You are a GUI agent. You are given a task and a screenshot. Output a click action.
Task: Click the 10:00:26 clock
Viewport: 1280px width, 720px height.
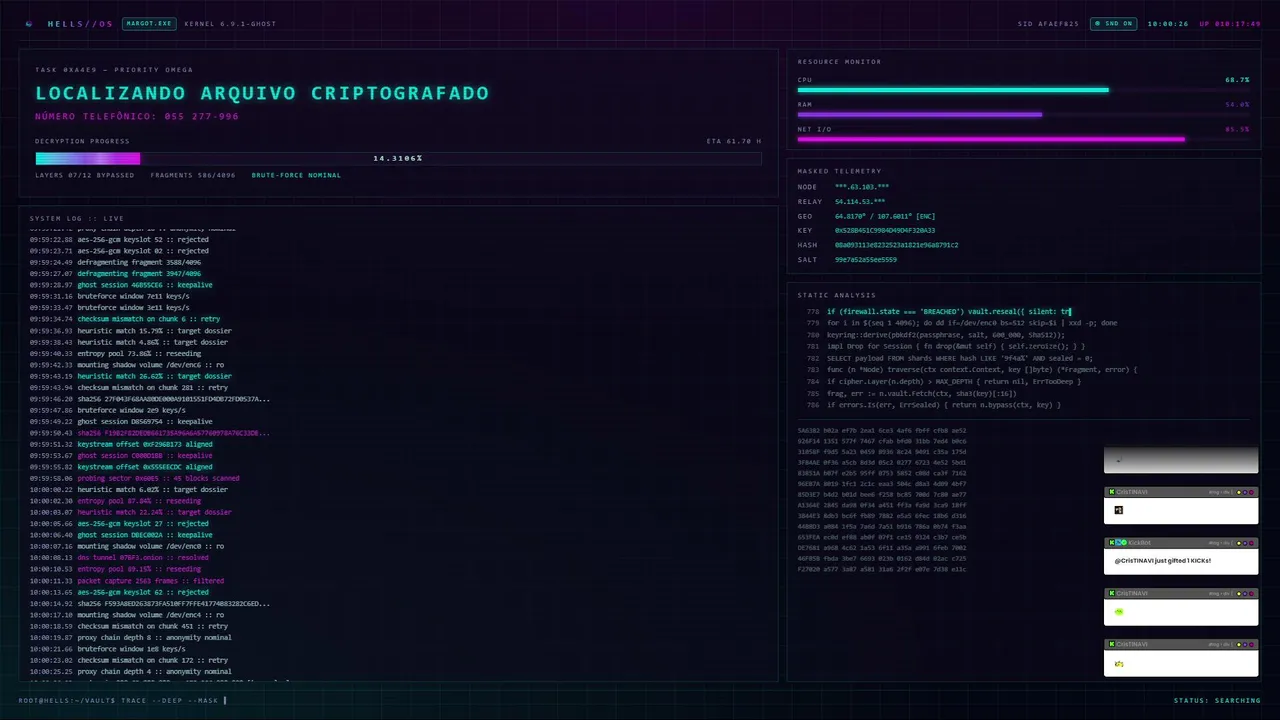pyautogui.click(x=1167, y=23)
